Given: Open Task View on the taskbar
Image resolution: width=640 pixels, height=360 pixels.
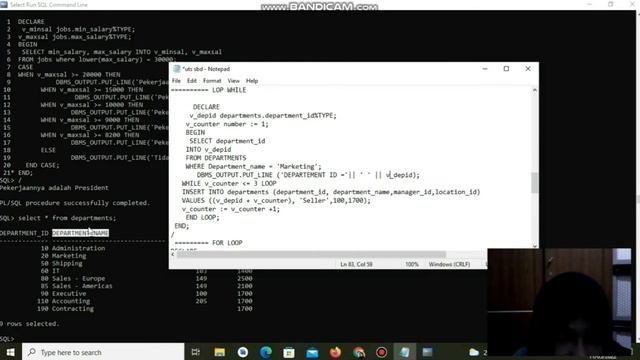Looking at the screenshot, I should click(196, 352).
